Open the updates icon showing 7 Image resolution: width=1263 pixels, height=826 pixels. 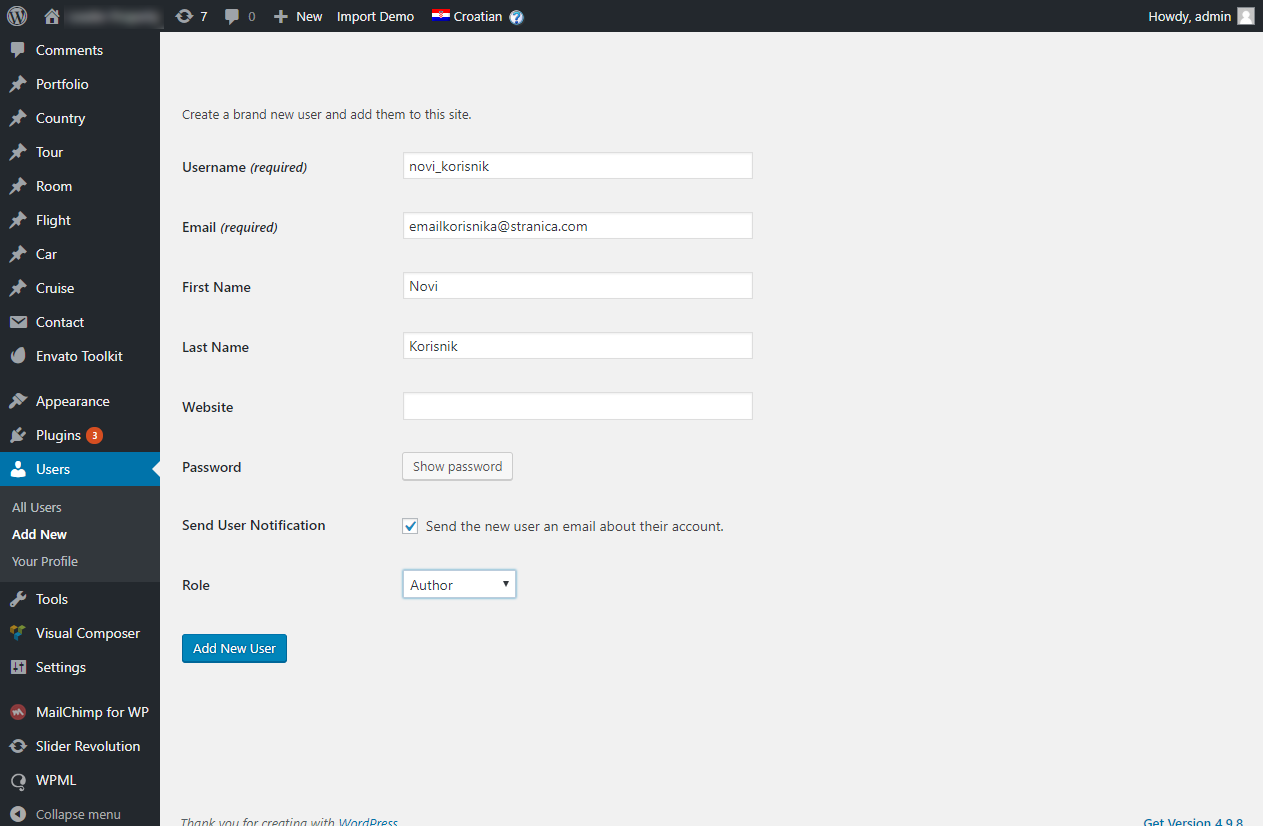click(x=184, y=16)
